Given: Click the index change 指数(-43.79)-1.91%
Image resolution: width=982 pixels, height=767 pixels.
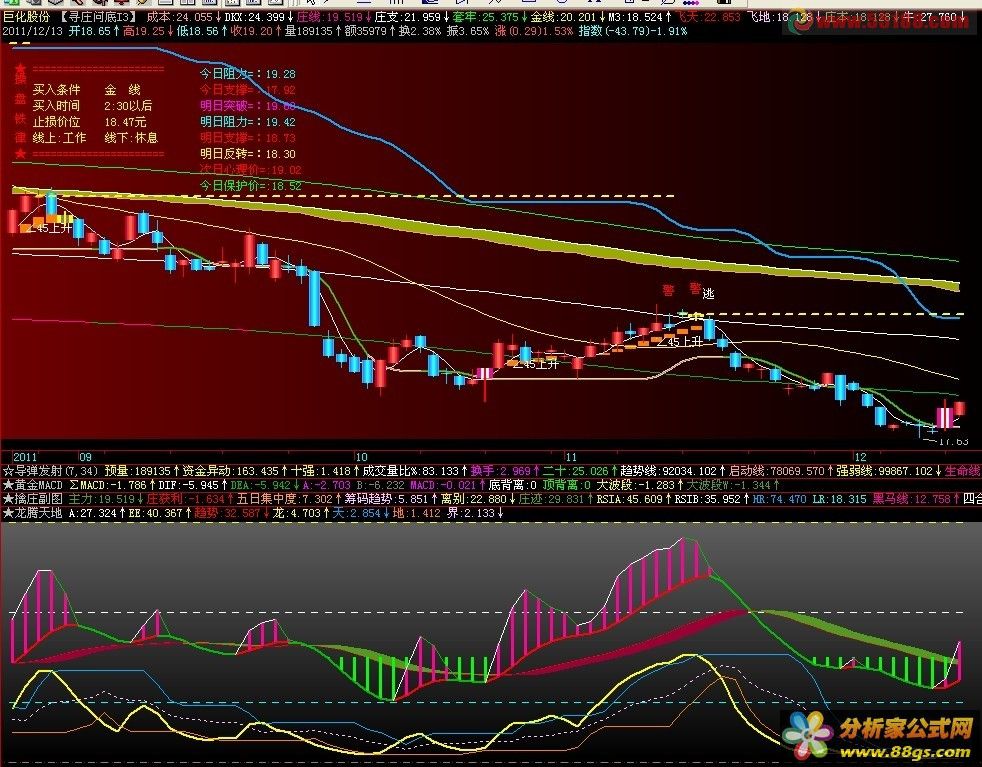Looking at the screenshot, I should pos(633,31).
